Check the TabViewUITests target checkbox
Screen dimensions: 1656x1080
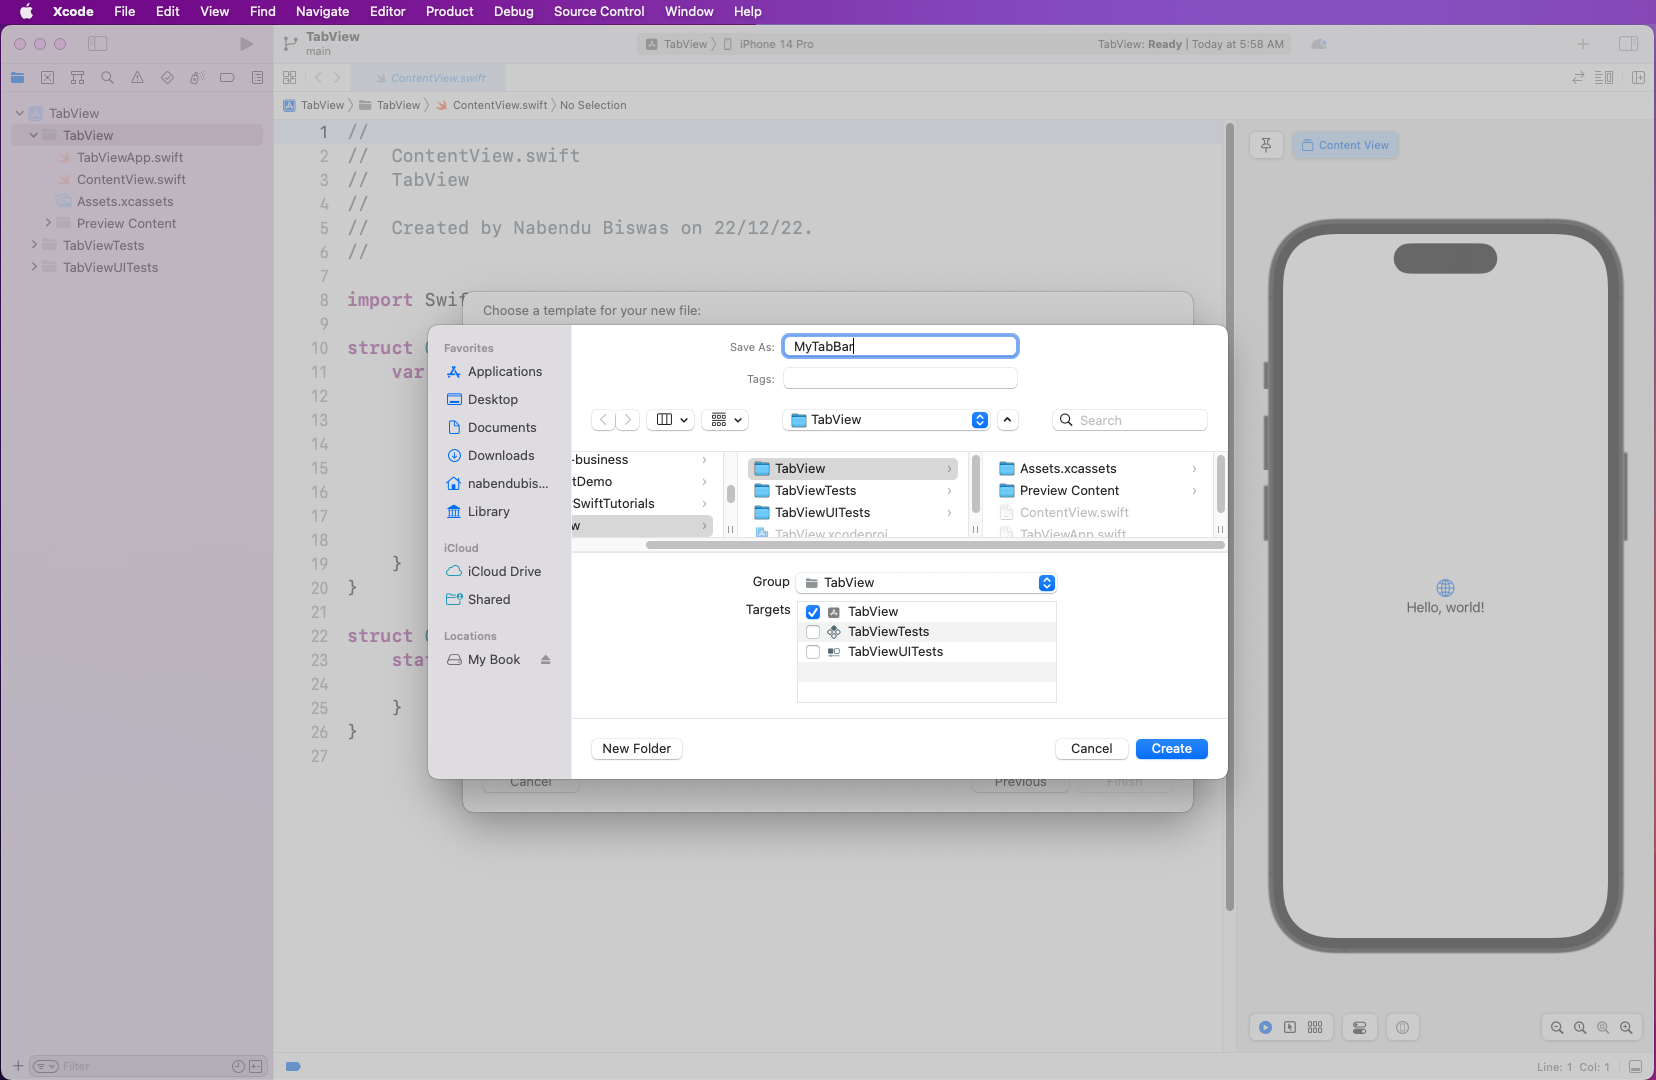click(x=813, y=652)
